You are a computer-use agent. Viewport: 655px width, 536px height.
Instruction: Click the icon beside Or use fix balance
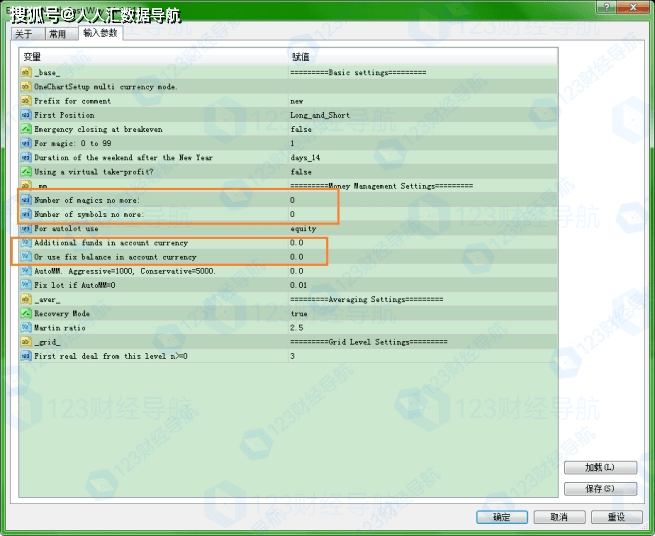coord(26,257)
